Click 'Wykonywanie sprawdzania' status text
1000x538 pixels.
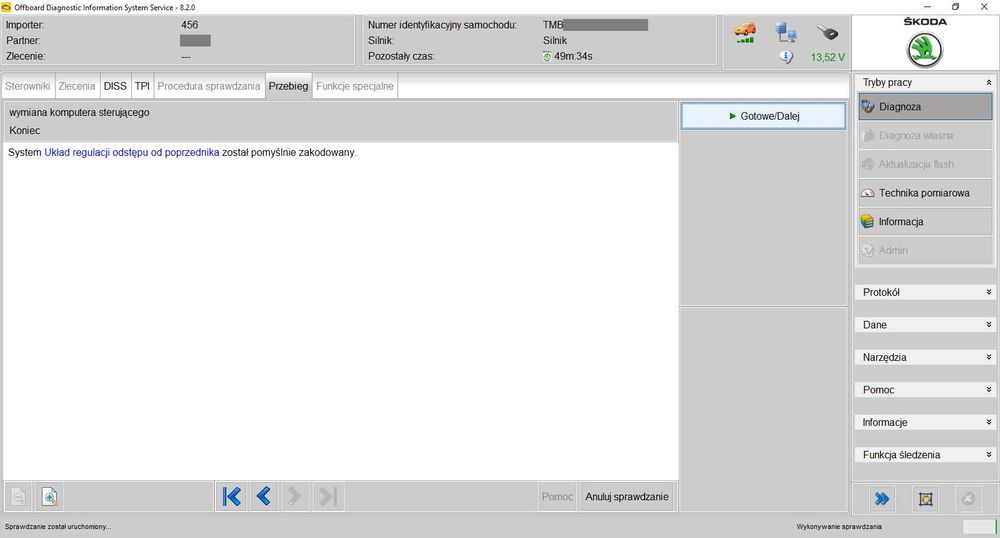pyautogui.click(x=839, y=527)
